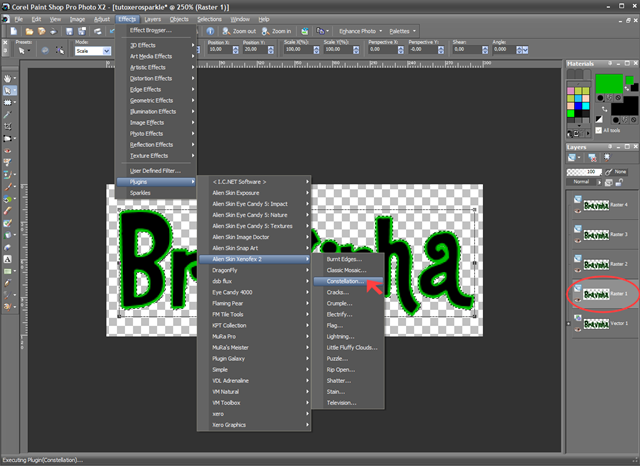640x466 pixels.
Task: Toggle visibility eye of Raster 2 layer
Action: tap(578, 270)
